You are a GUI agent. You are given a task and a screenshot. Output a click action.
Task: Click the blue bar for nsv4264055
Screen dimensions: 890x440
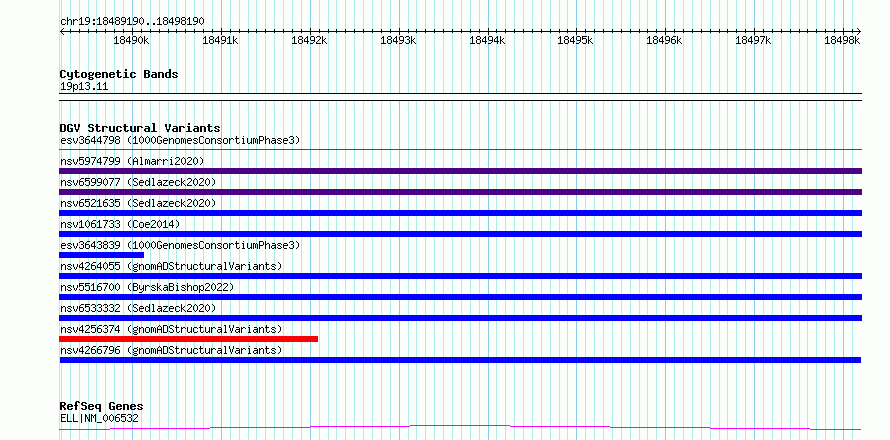[x=460, y=276]
